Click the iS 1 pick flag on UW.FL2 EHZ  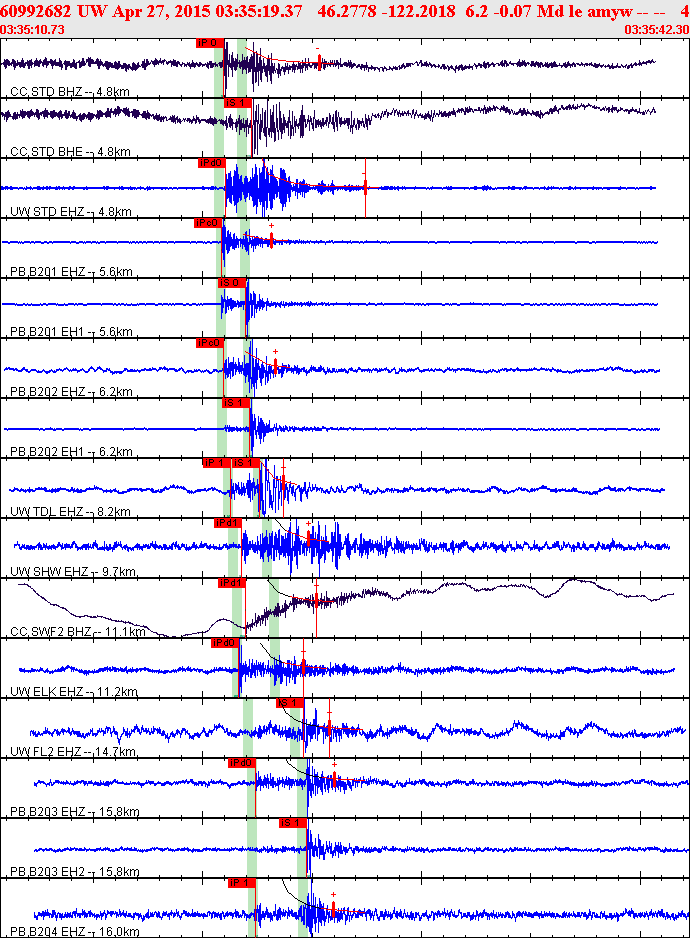(x=290, y=703)
